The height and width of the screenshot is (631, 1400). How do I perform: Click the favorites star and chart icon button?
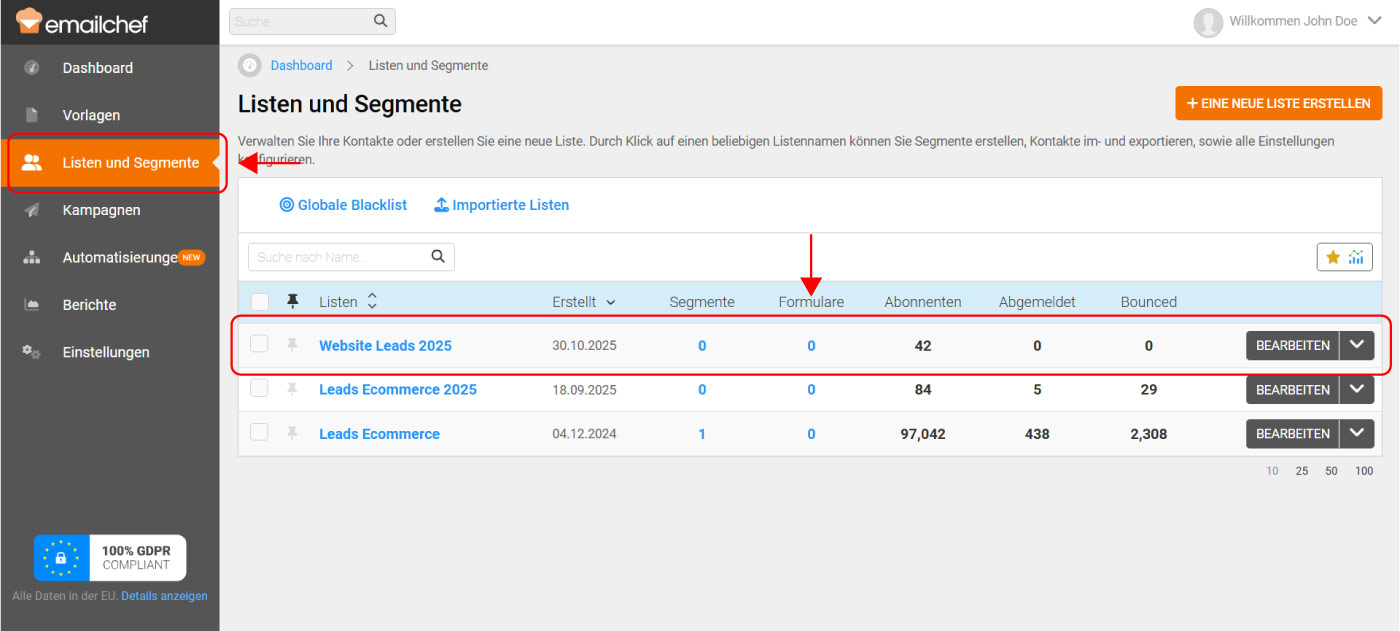pos(1344,257)
